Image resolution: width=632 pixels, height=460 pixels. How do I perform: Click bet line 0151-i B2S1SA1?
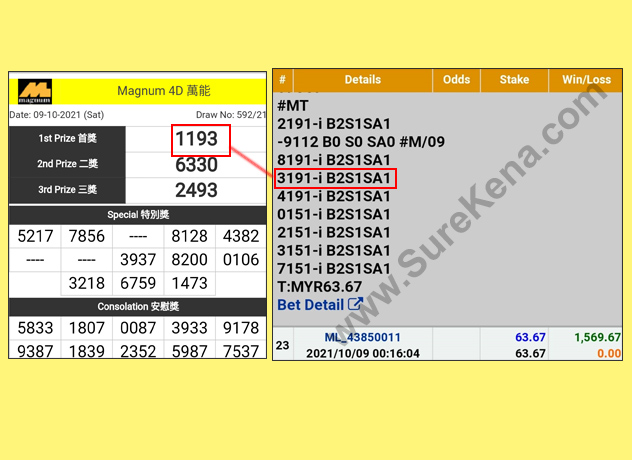[x=334, y=214]
